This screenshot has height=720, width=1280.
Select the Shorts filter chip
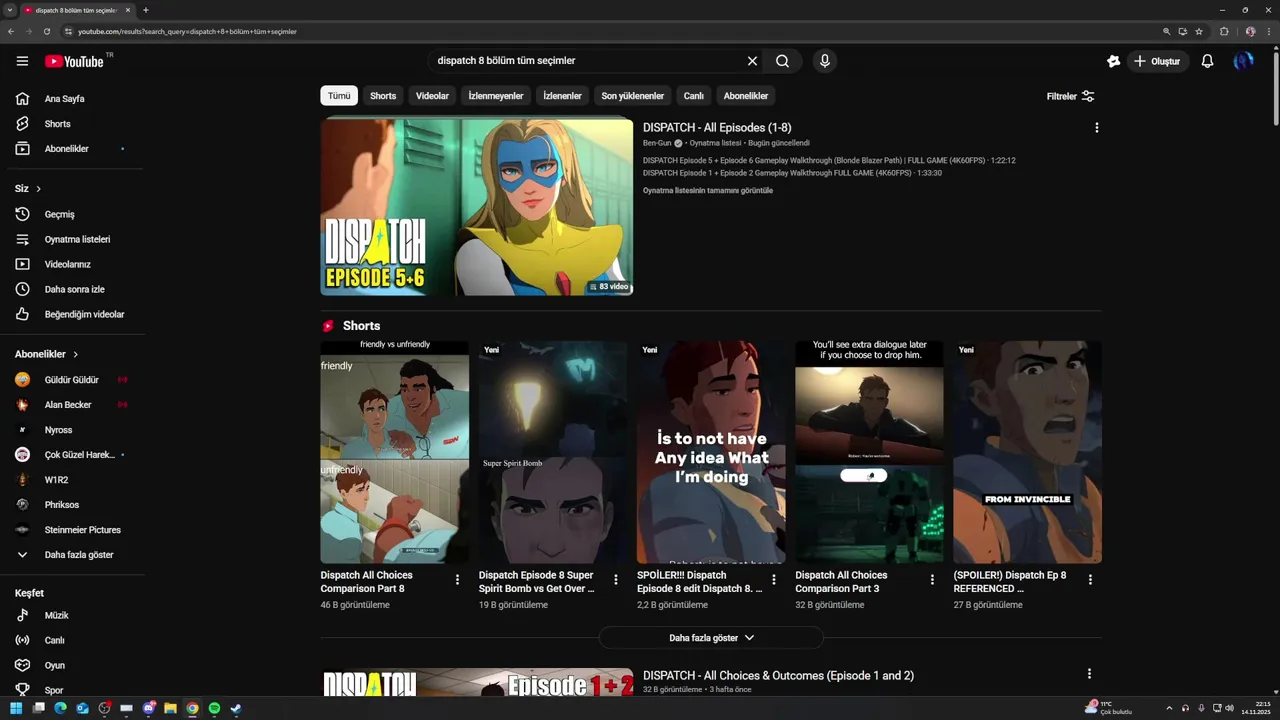[x=383, y=96]
